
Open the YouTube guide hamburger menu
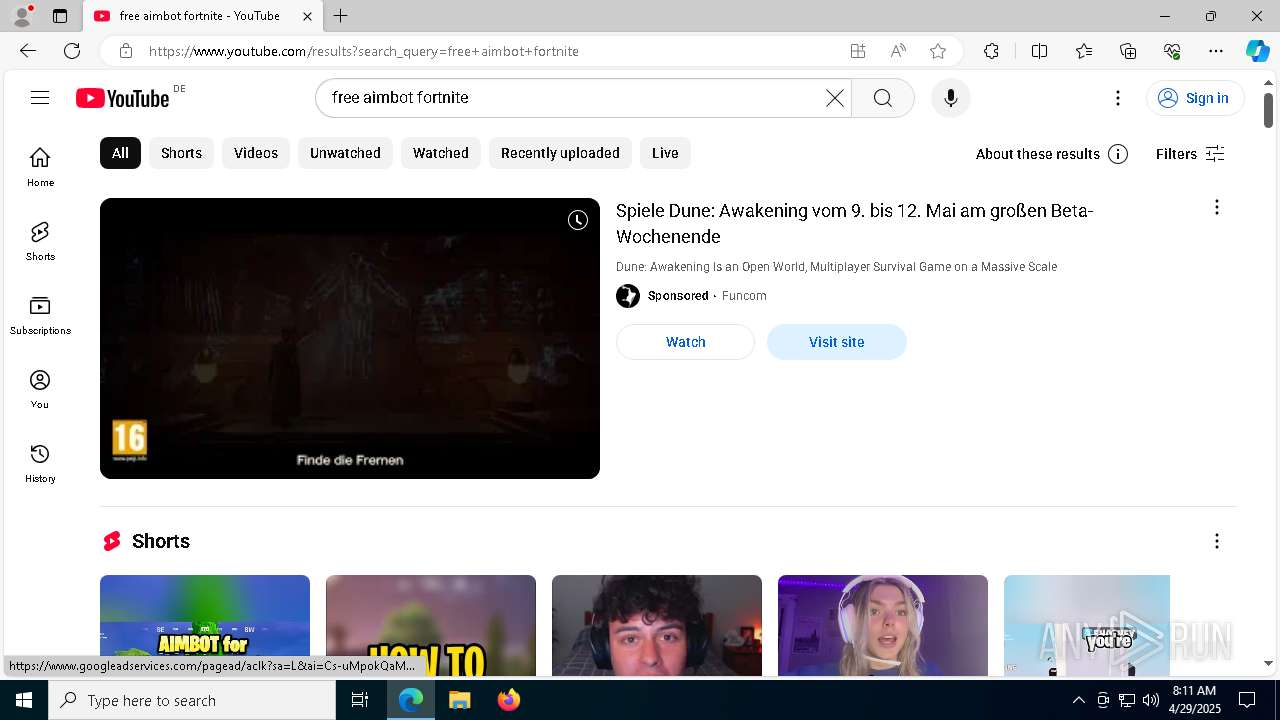coord(40,97)
